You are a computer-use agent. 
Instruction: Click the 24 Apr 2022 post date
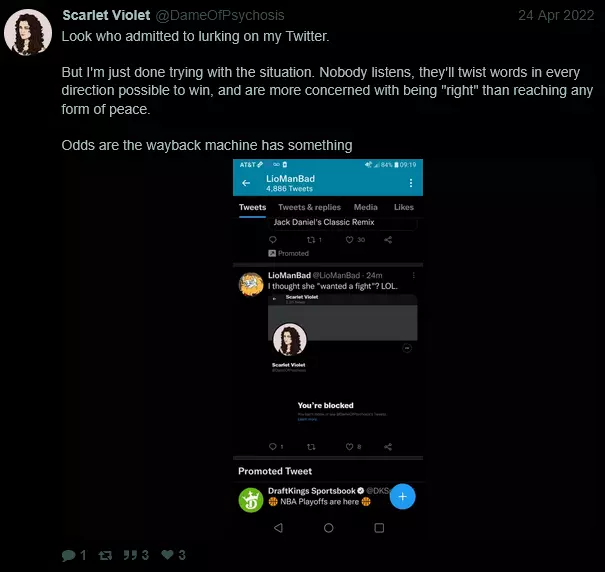click(557, 15)
